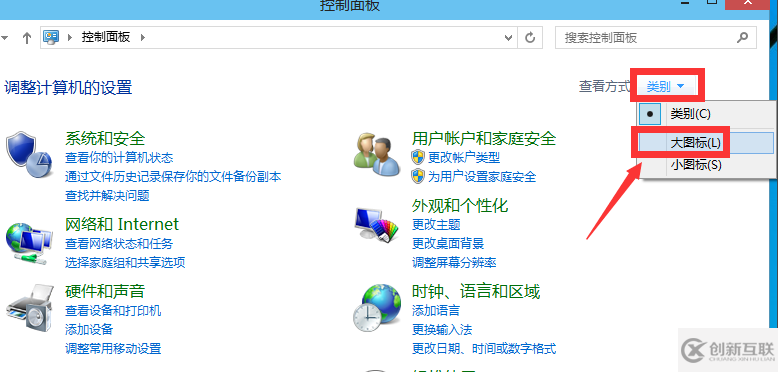Open the 用户帐户和家庭安全 heading

click(484, 138)
